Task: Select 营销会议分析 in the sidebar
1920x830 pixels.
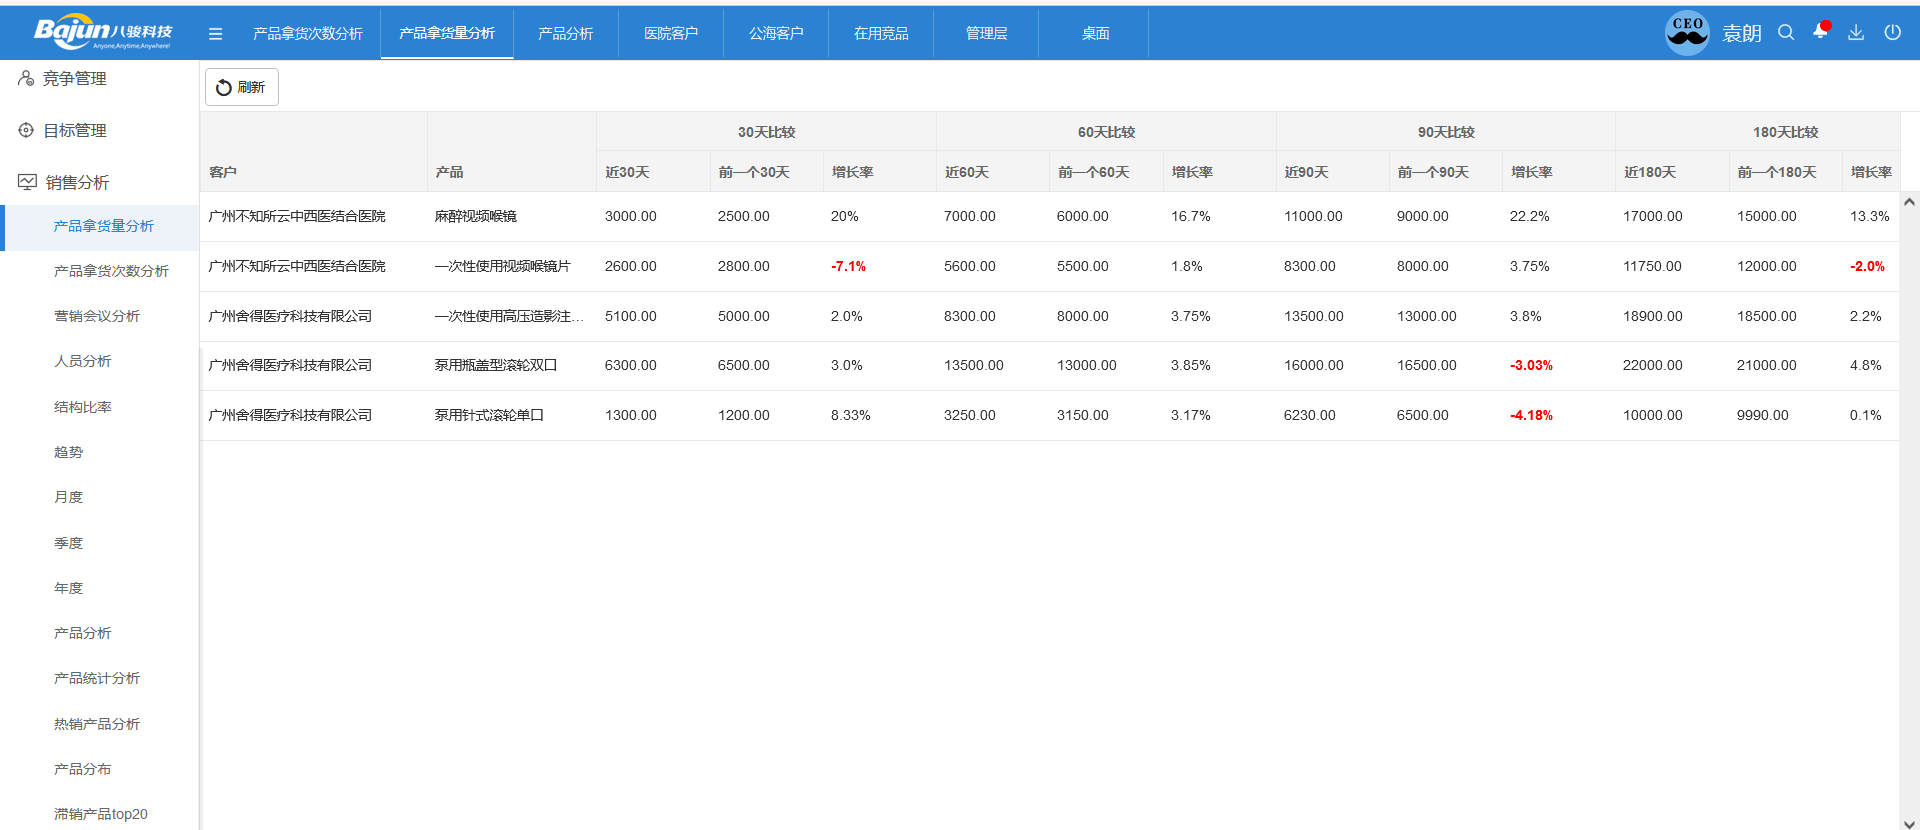Action: pyautogui.click(x=97, y=316)
